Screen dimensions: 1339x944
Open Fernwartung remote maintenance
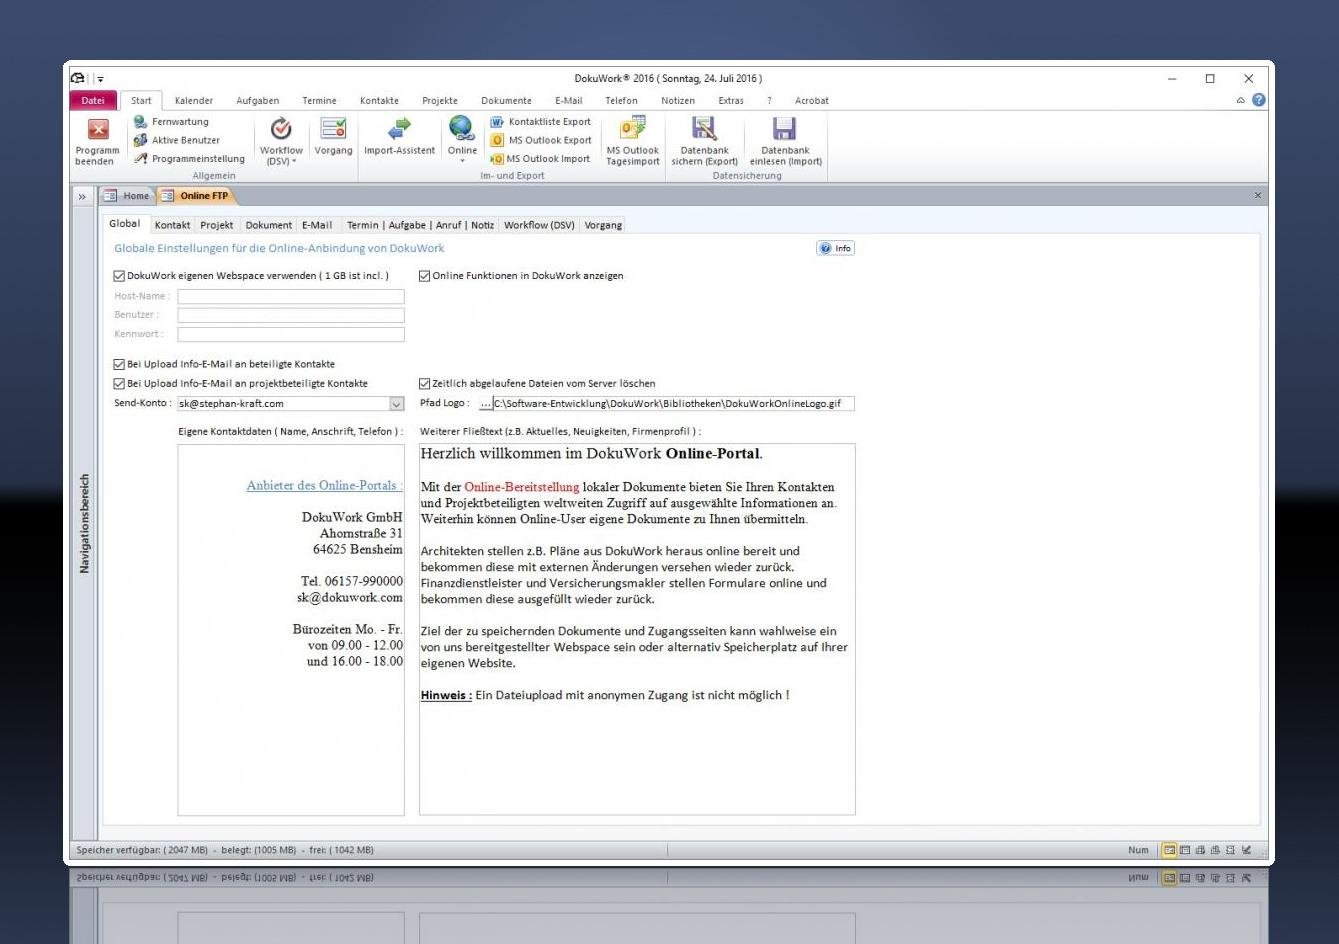click(x=171, y=122)
